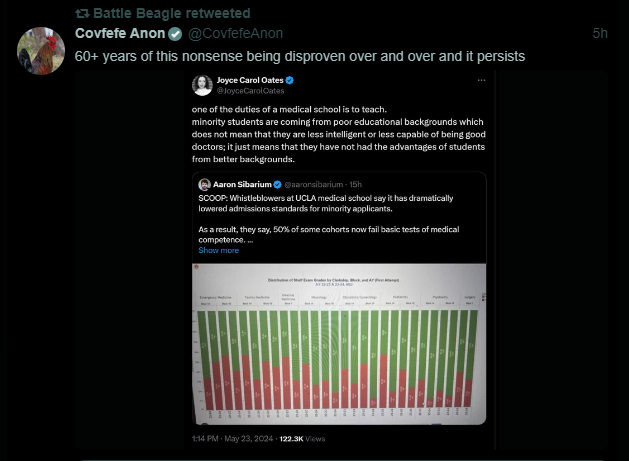Image resolution: width=629 pixels, height=461 pixels.
Task: Click the 122.3K Views count
Action: (x=302, y=438)
